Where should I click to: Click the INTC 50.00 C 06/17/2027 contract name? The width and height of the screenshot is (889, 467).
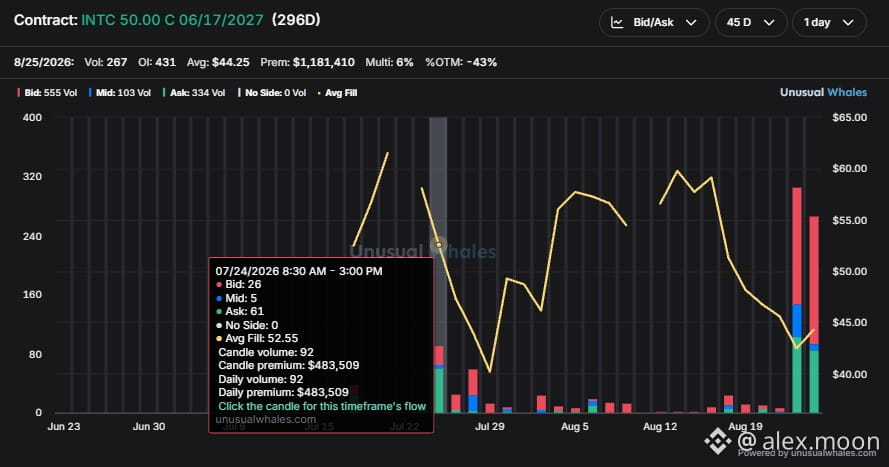click(172, 20)
